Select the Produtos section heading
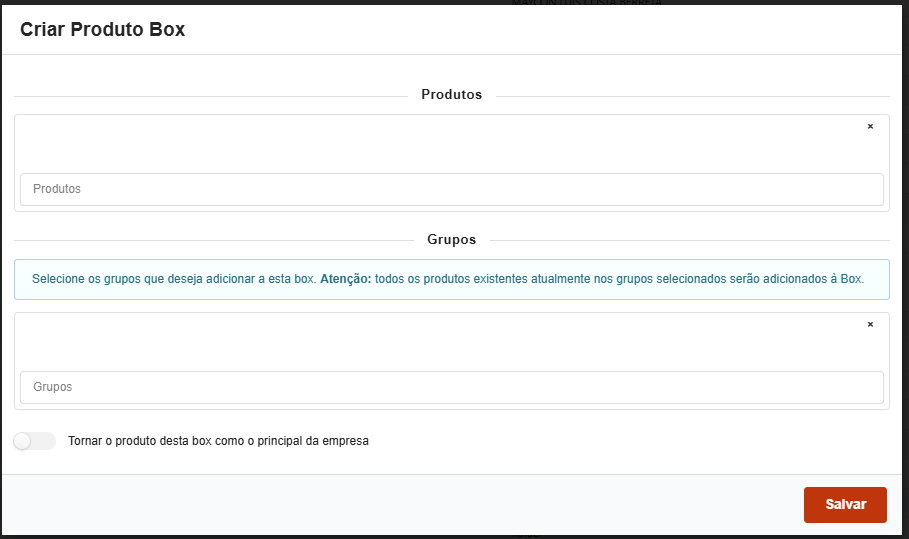 tap(451, 95)
